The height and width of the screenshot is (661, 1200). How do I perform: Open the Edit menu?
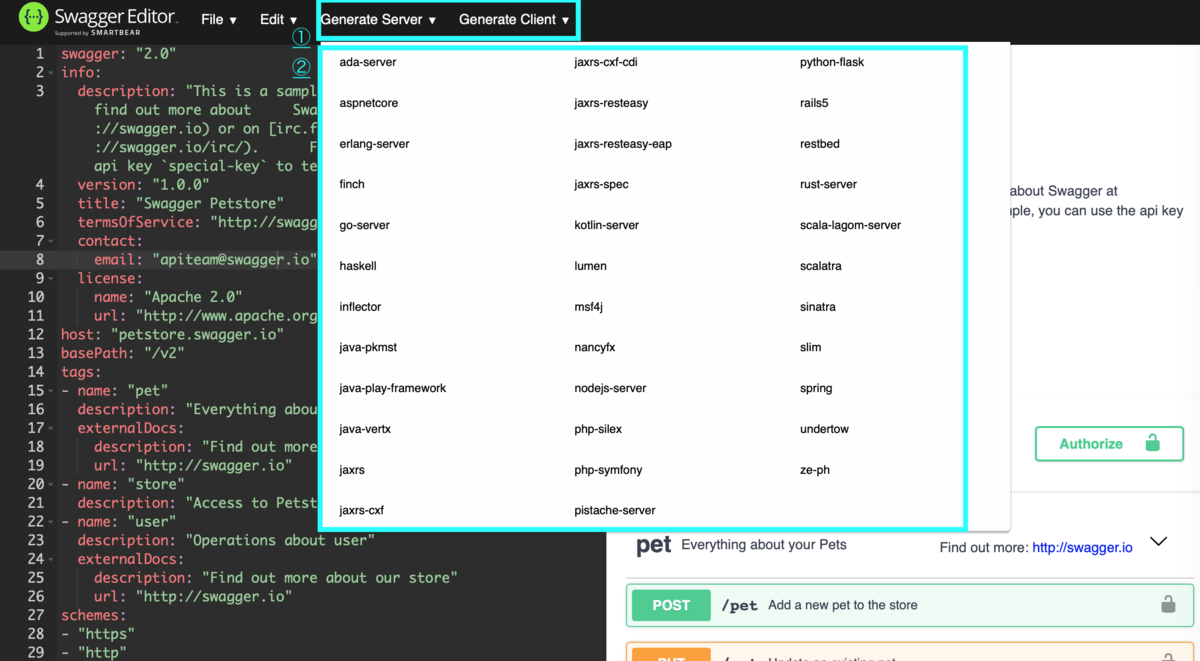(x=279, y=19)
